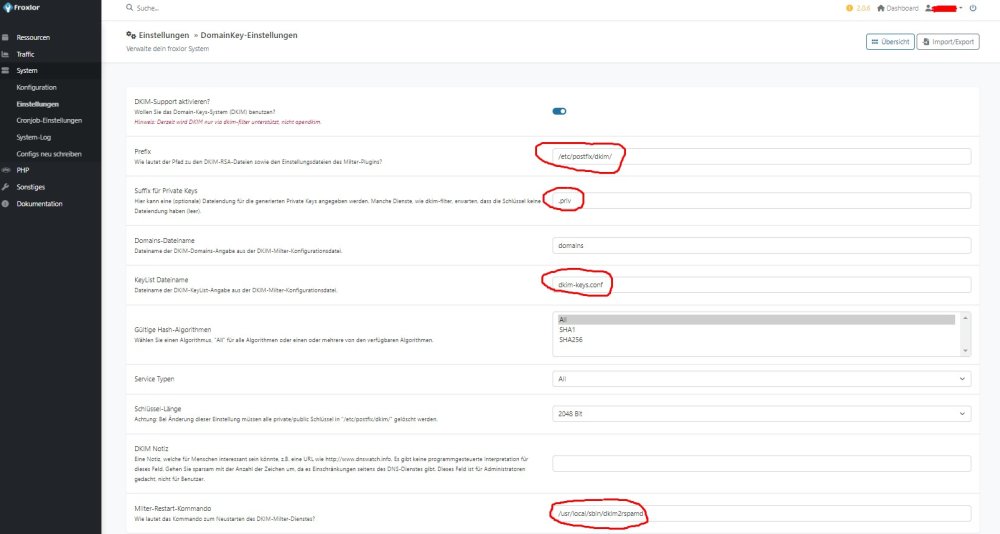Click the Dokumentation info icon

click(6, 203)
